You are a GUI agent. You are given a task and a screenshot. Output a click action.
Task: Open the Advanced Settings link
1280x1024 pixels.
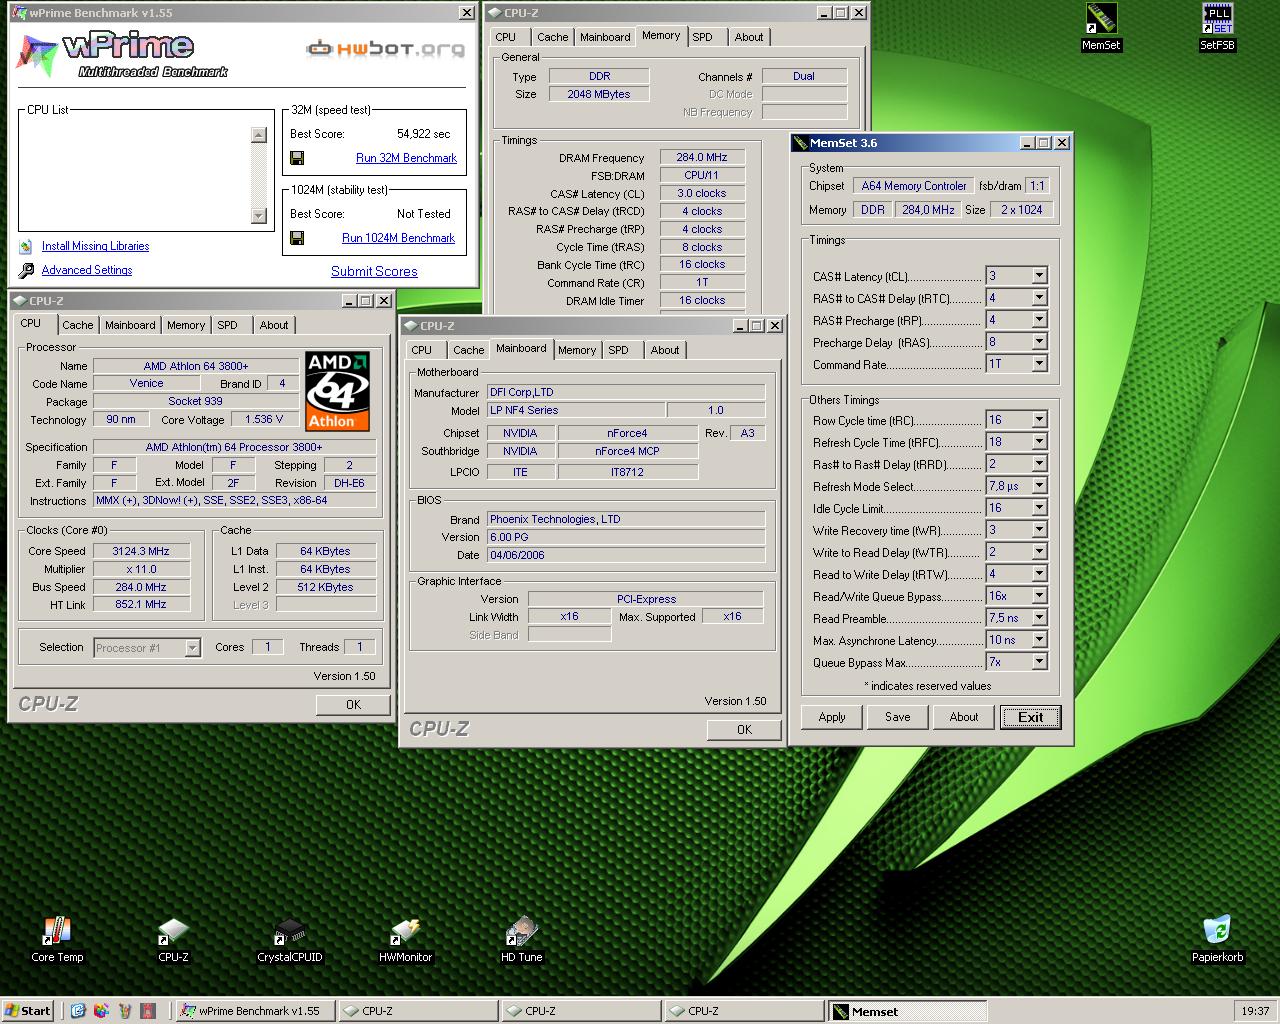tap(87, 270)
